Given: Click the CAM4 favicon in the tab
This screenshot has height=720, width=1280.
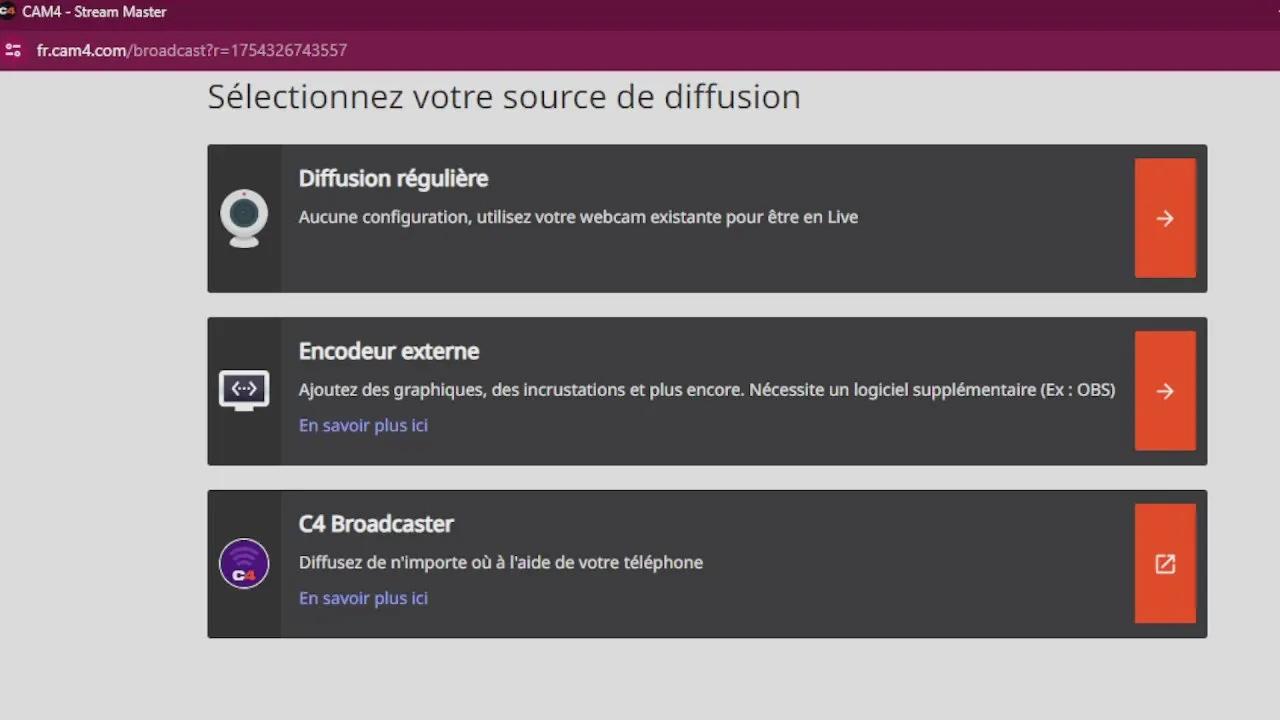Looking at the screenshot, I should pos(7,12).
